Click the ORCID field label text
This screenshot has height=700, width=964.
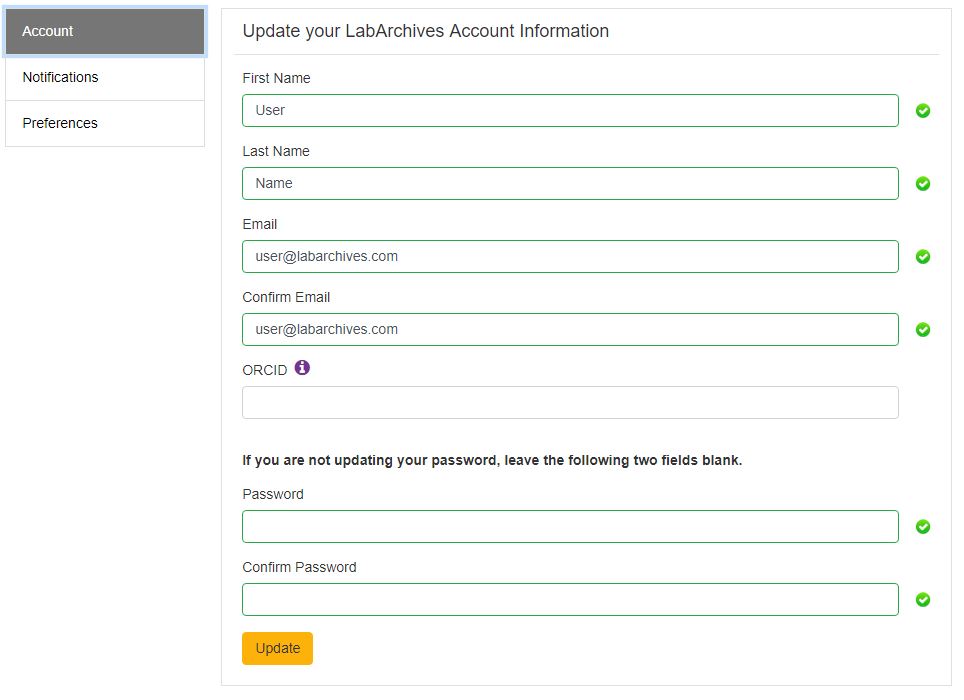pyautogui.click(x=264, y=371)
